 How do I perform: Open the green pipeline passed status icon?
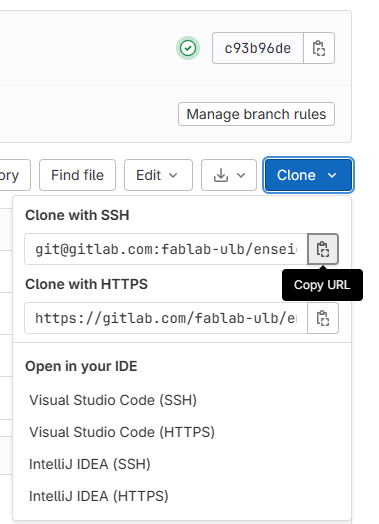point(188,48)
